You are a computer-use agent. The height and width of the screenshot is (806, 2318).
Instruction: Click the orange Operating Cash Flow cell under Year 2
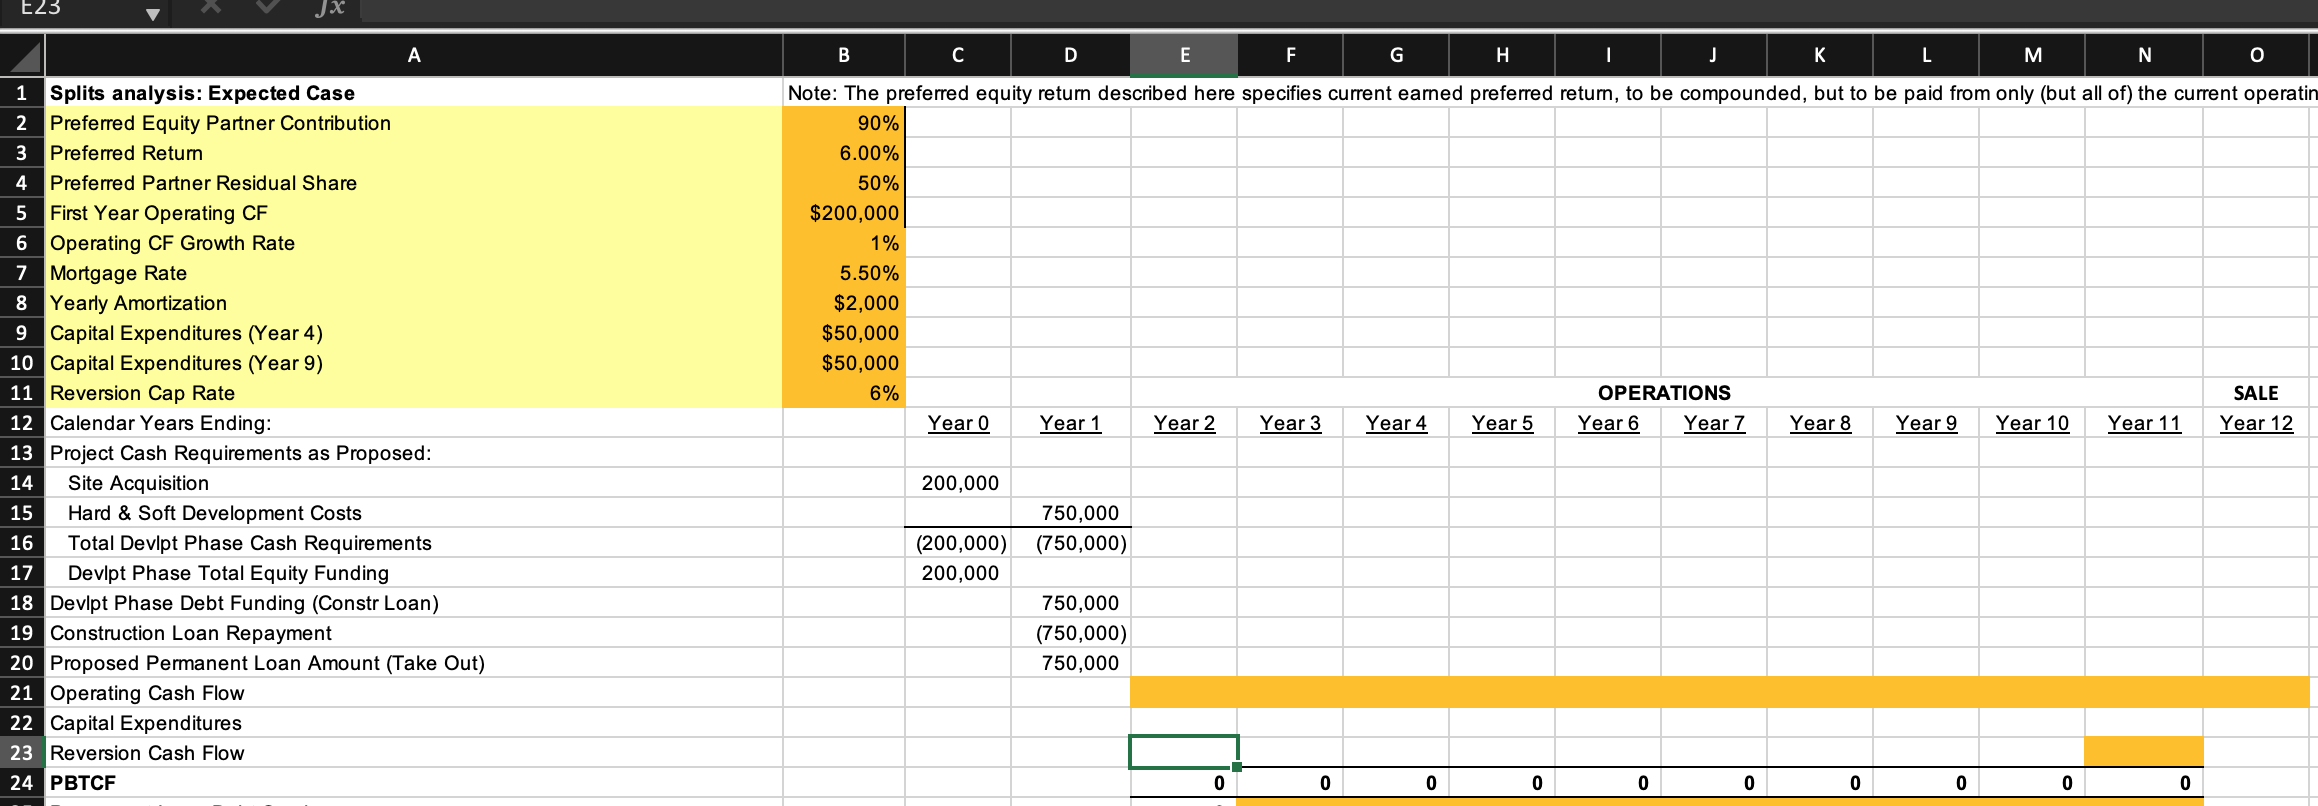coord(1184,693)
